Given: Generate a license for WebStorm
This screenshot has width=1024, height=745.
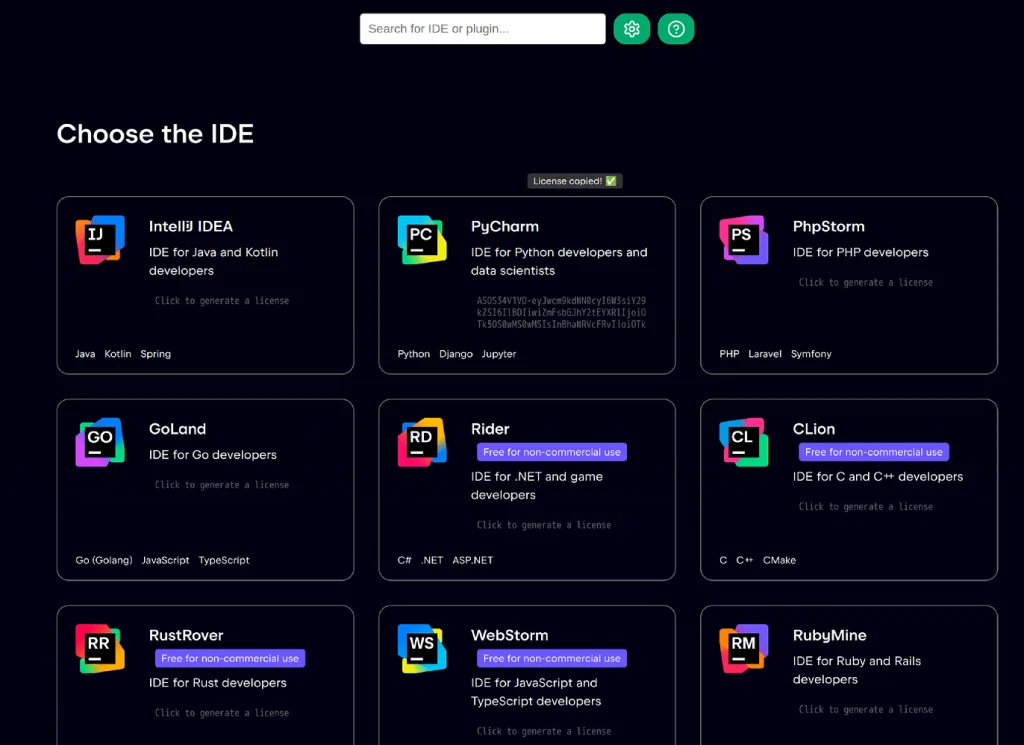Looking at the screenshot, I should click(x=544, y=731).
